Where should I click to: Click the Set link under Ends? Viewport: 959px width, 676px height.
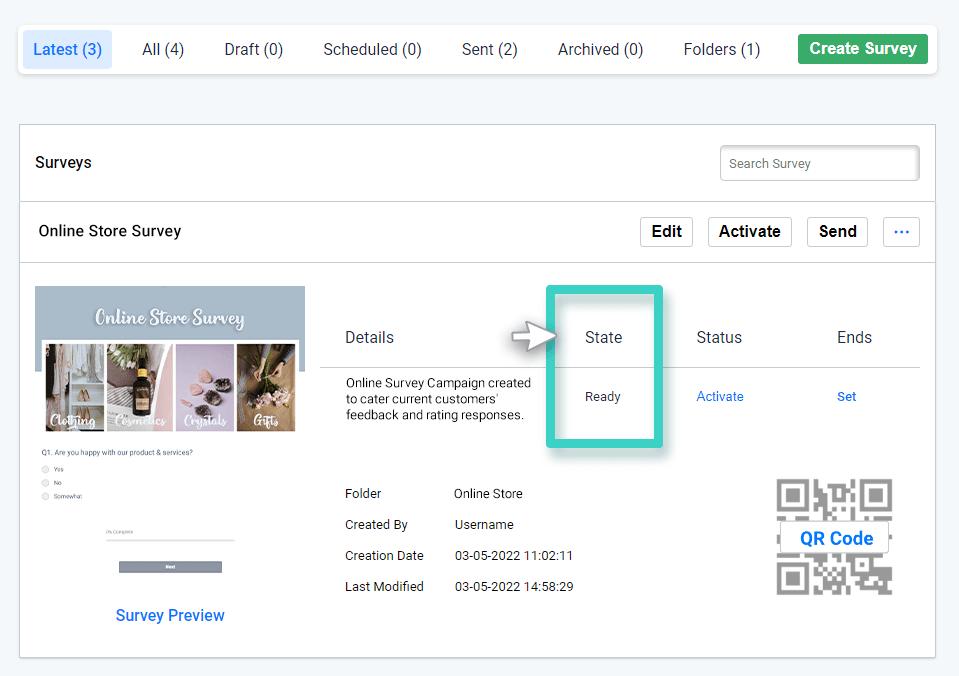(x=846, y=396)
